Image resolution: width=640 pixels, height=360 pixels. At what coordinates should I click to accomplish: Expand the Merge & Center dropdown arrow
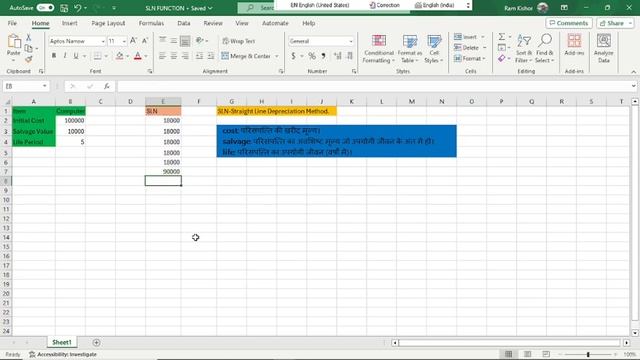277,56
